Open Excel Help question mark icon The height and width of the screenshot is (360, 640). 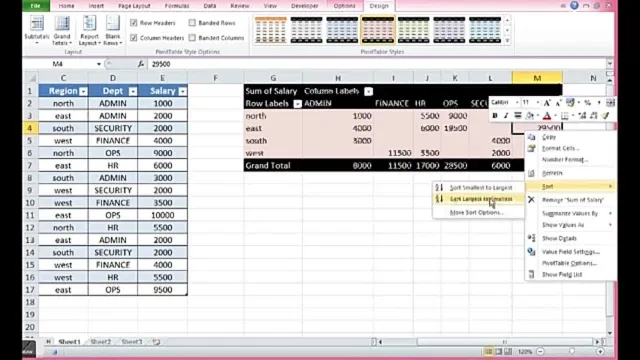click(x=574, y=5)
